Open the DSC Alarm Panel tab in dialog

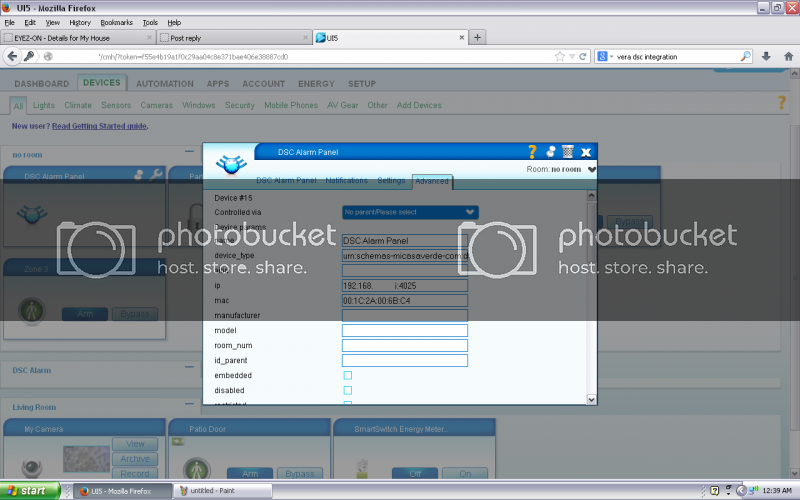click(x=286, y=181)
